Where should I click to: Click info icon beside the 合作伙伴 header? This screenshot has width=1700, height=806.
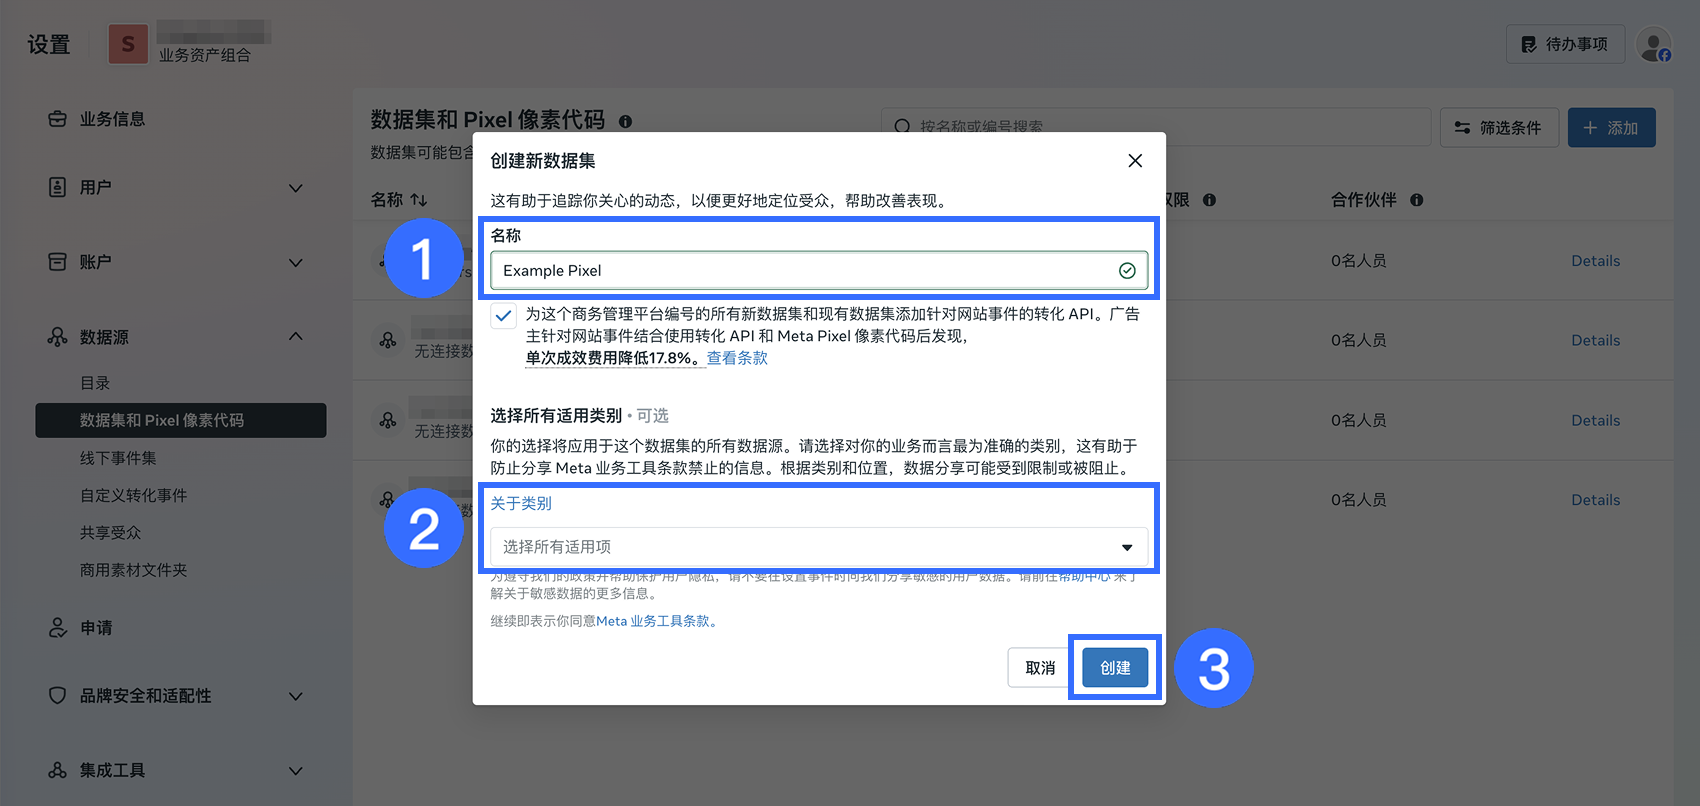tap(1416, 200)
